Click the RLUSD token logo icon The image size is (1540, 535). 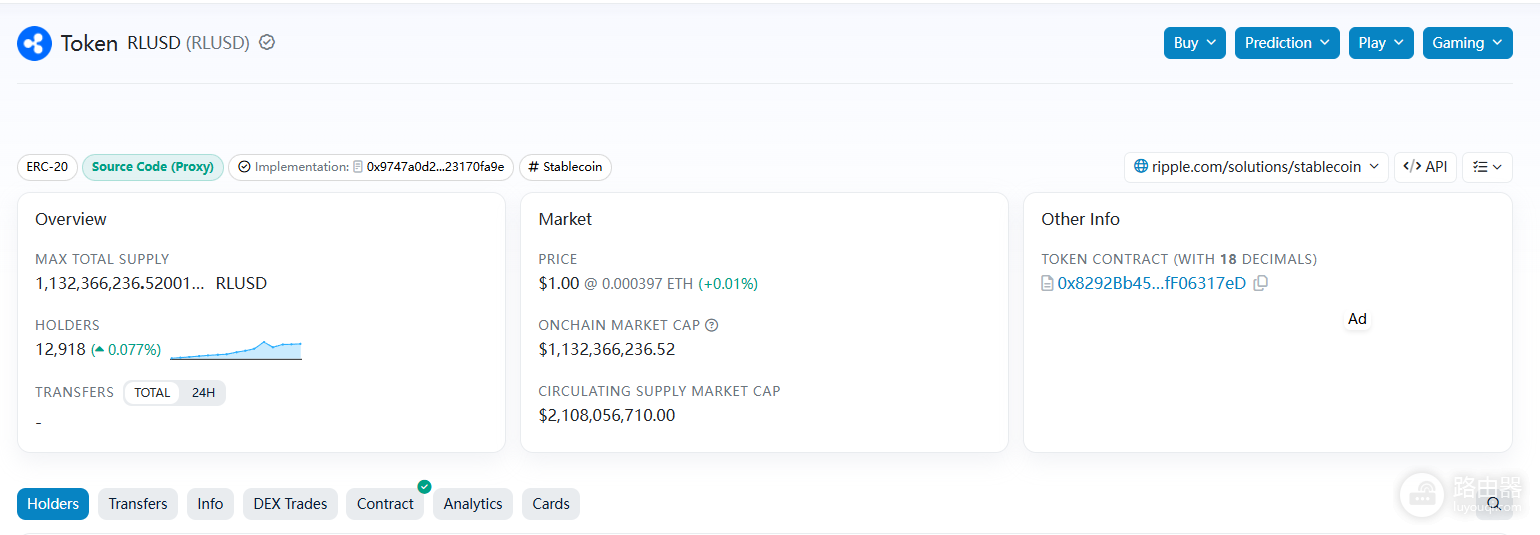click(35, 44)
